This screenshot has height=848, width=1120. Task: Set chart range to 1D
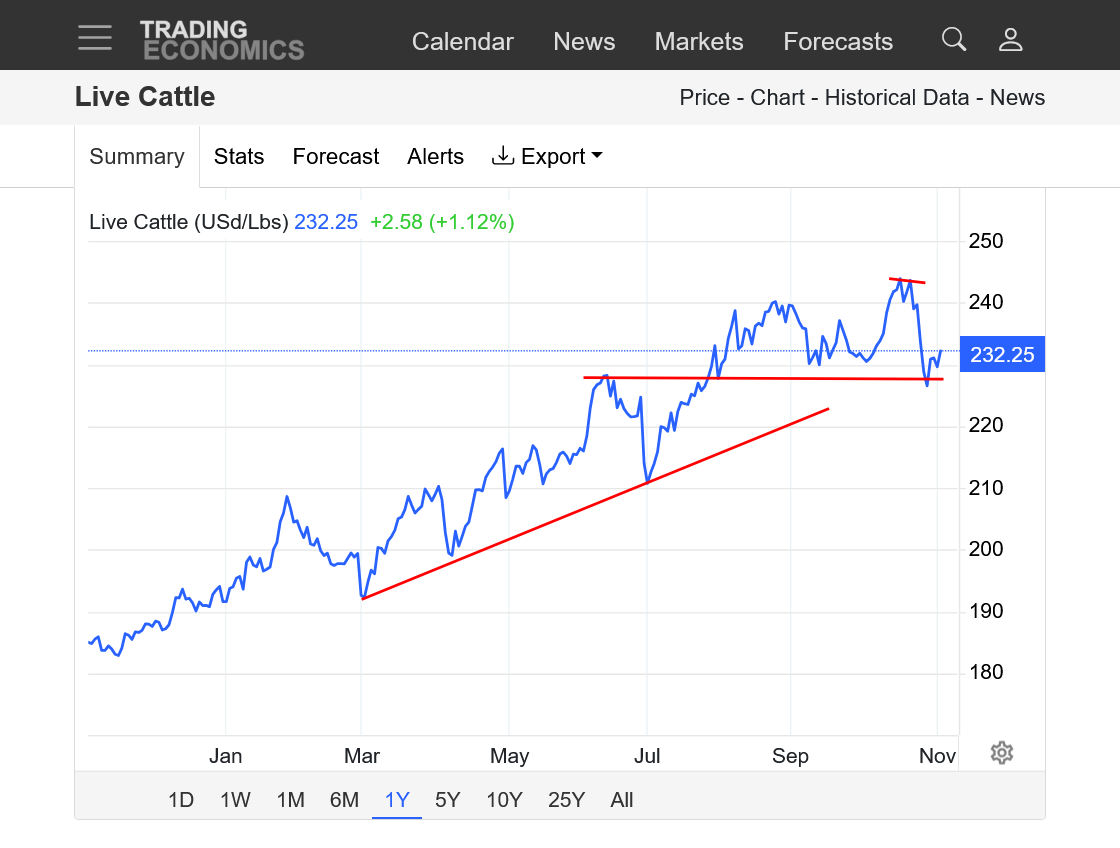click(x=181, y=799)
